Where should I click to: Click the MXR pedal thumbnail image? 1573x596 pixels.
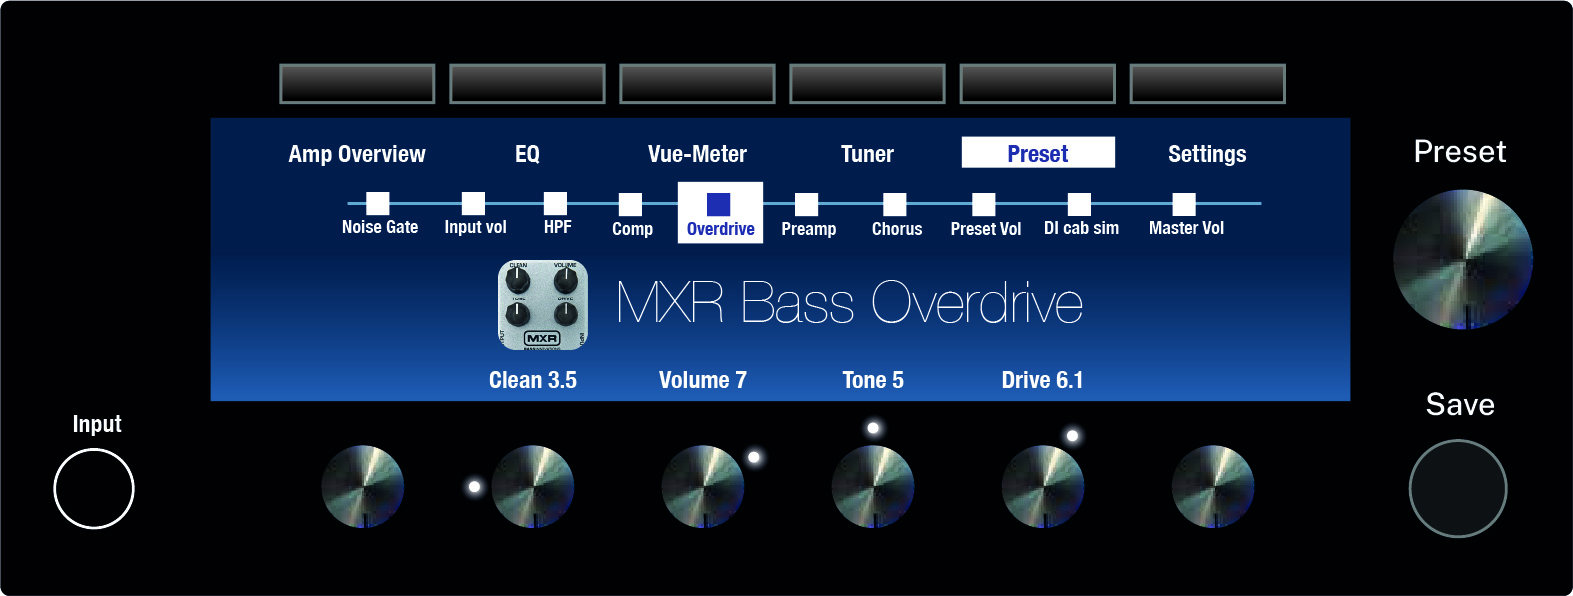pos(543,305)
